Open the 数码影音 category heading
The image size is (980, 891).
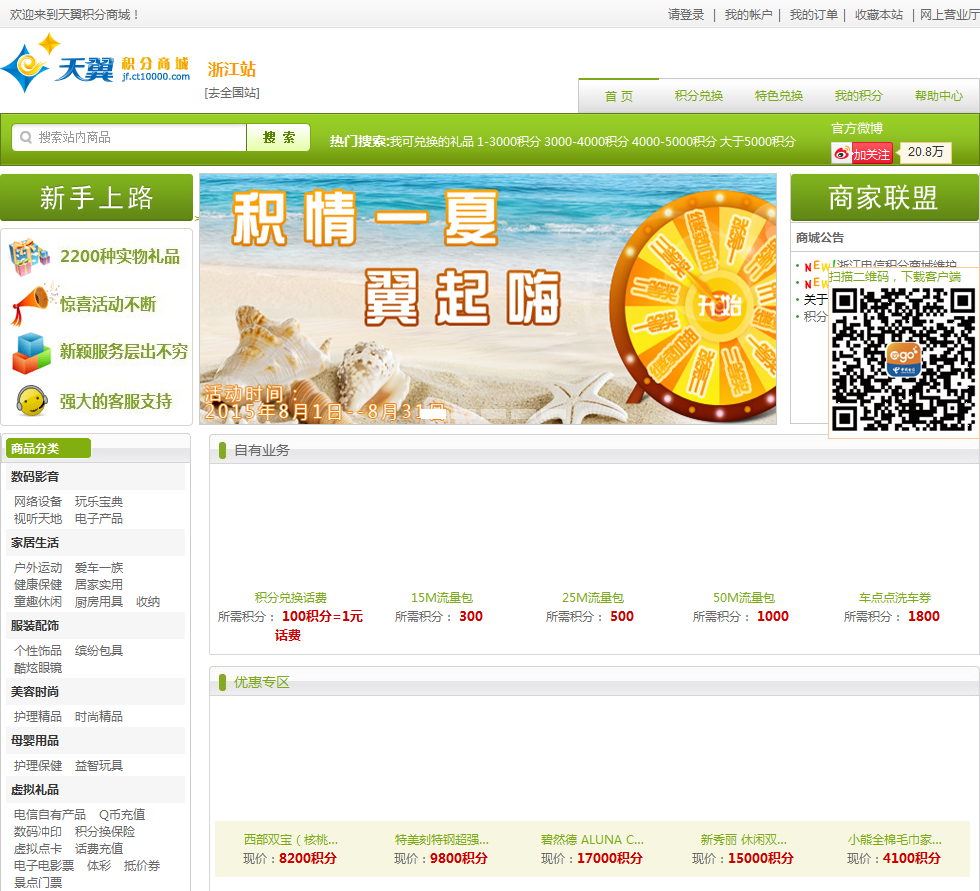point(35,477)
